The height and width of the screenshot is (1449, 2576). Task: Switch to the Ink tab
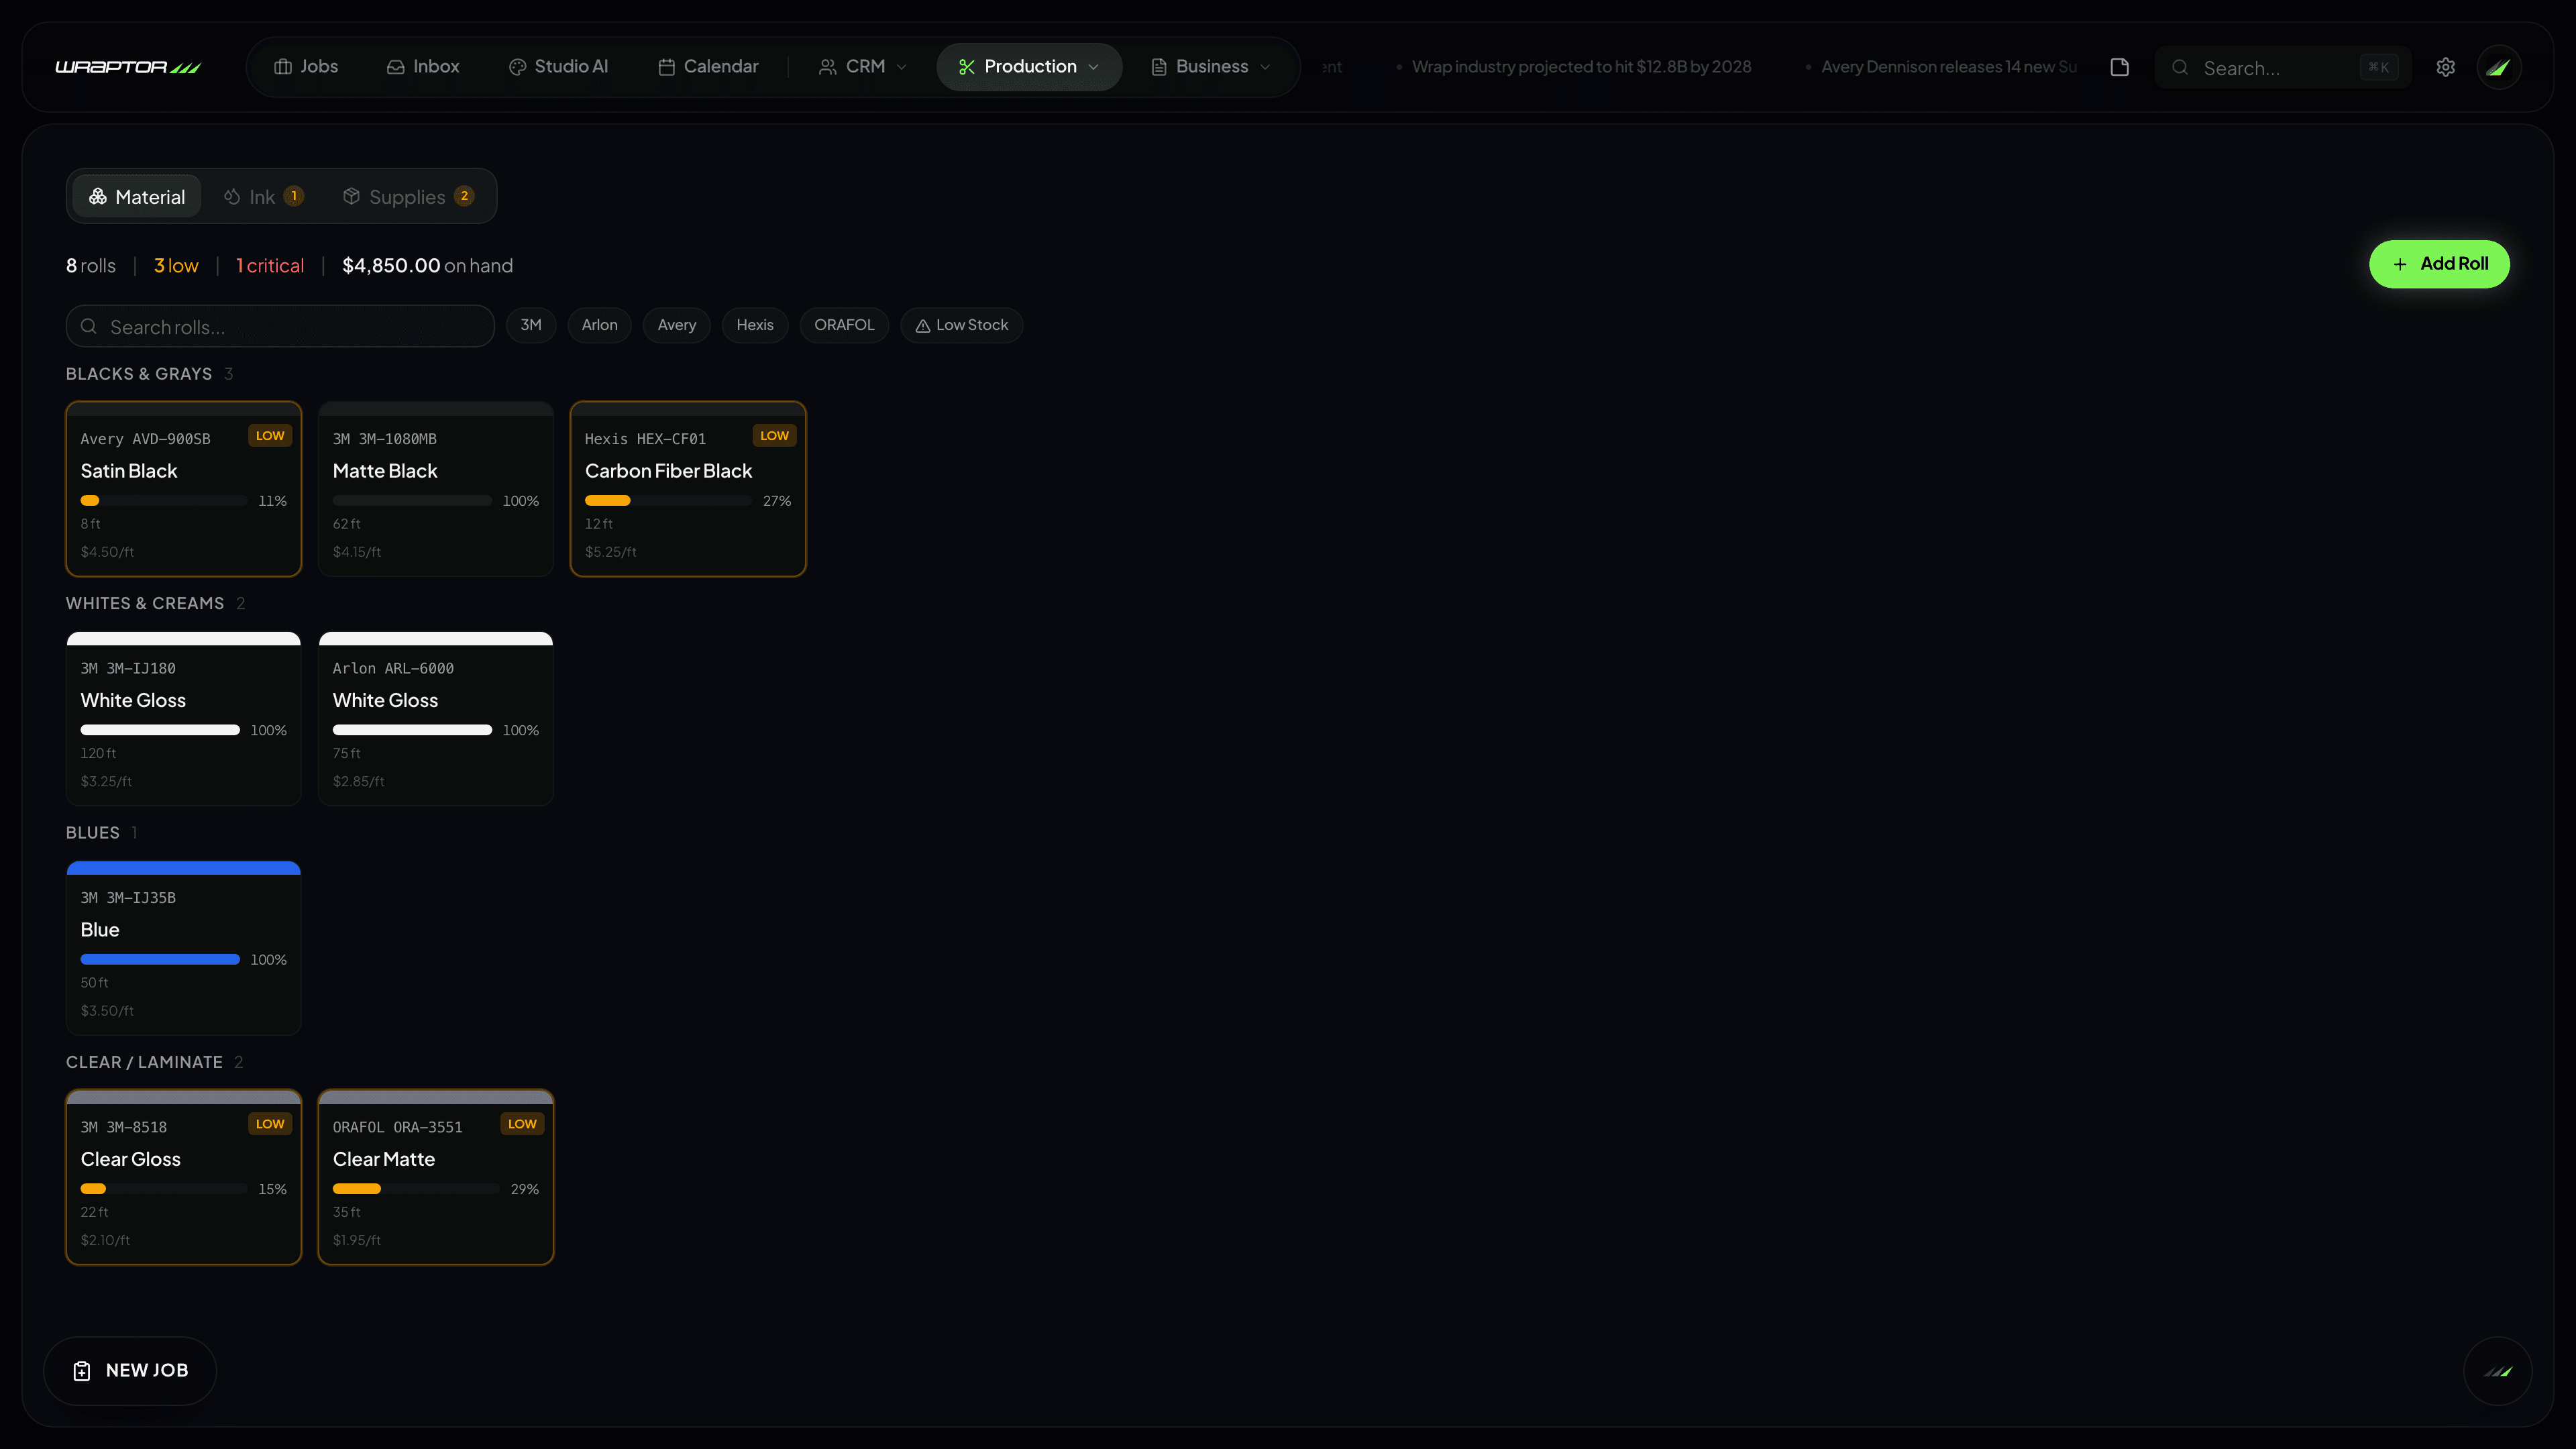click(x=263, y=196)
